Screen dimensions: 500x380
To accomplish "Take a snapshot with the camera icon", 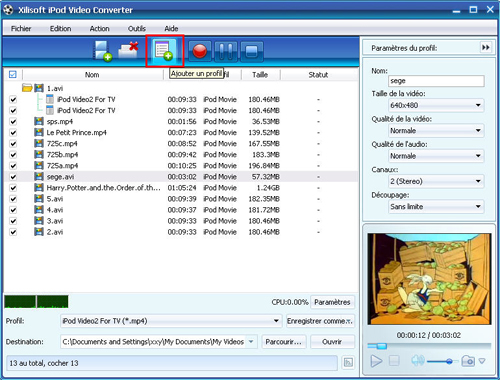I will tap(468, 360).
